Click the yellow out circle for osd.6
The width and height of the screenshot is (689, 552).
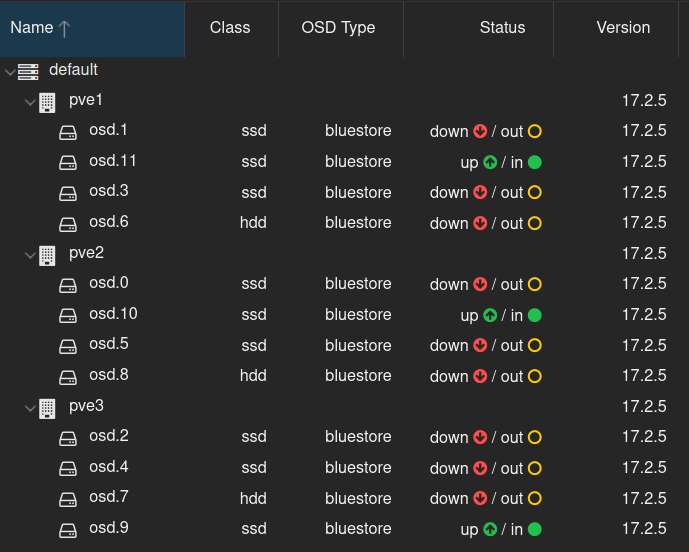[x=535, y=223]
